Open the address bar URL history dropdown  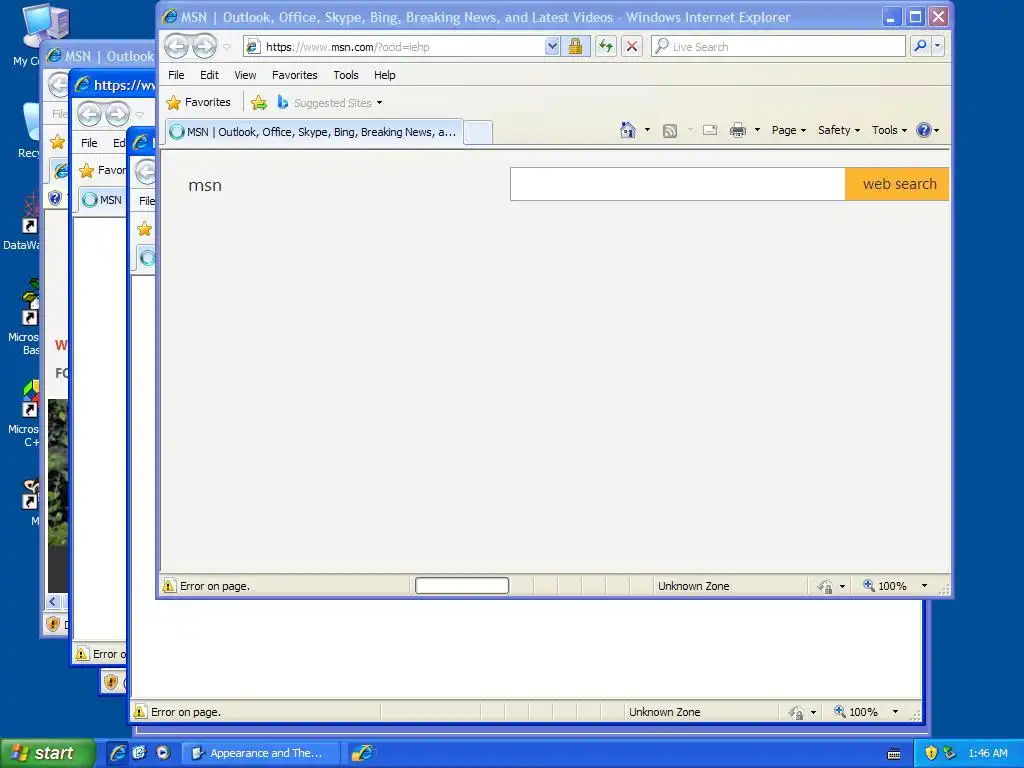pos(552,46)
